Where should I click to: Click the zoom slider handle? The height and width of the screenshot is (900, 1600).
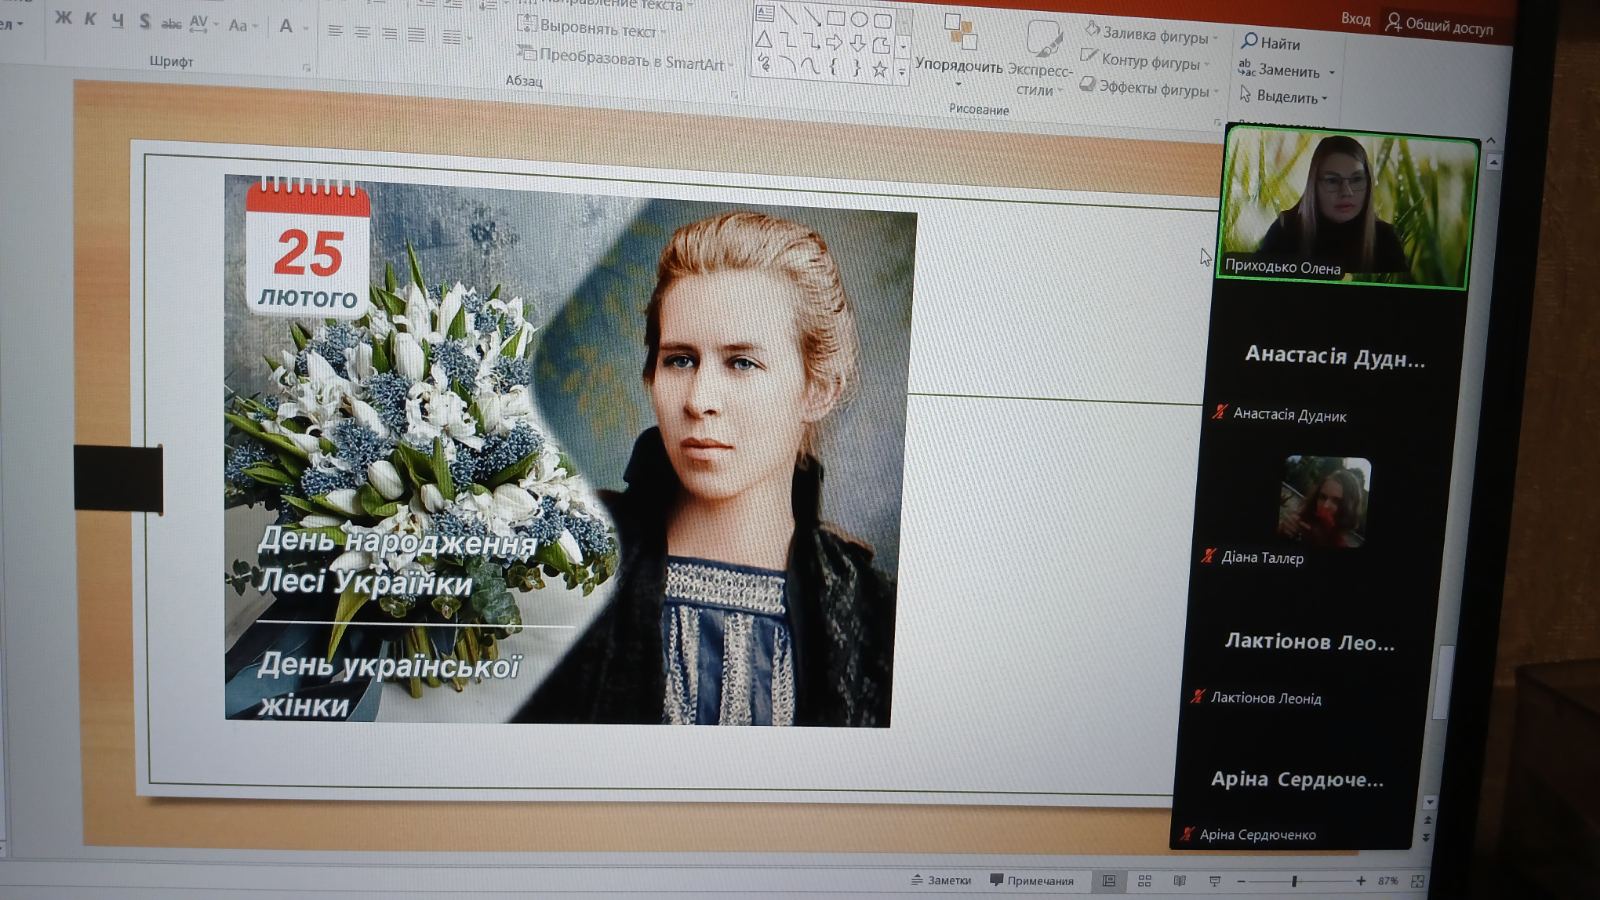(x=1294, y=881)
